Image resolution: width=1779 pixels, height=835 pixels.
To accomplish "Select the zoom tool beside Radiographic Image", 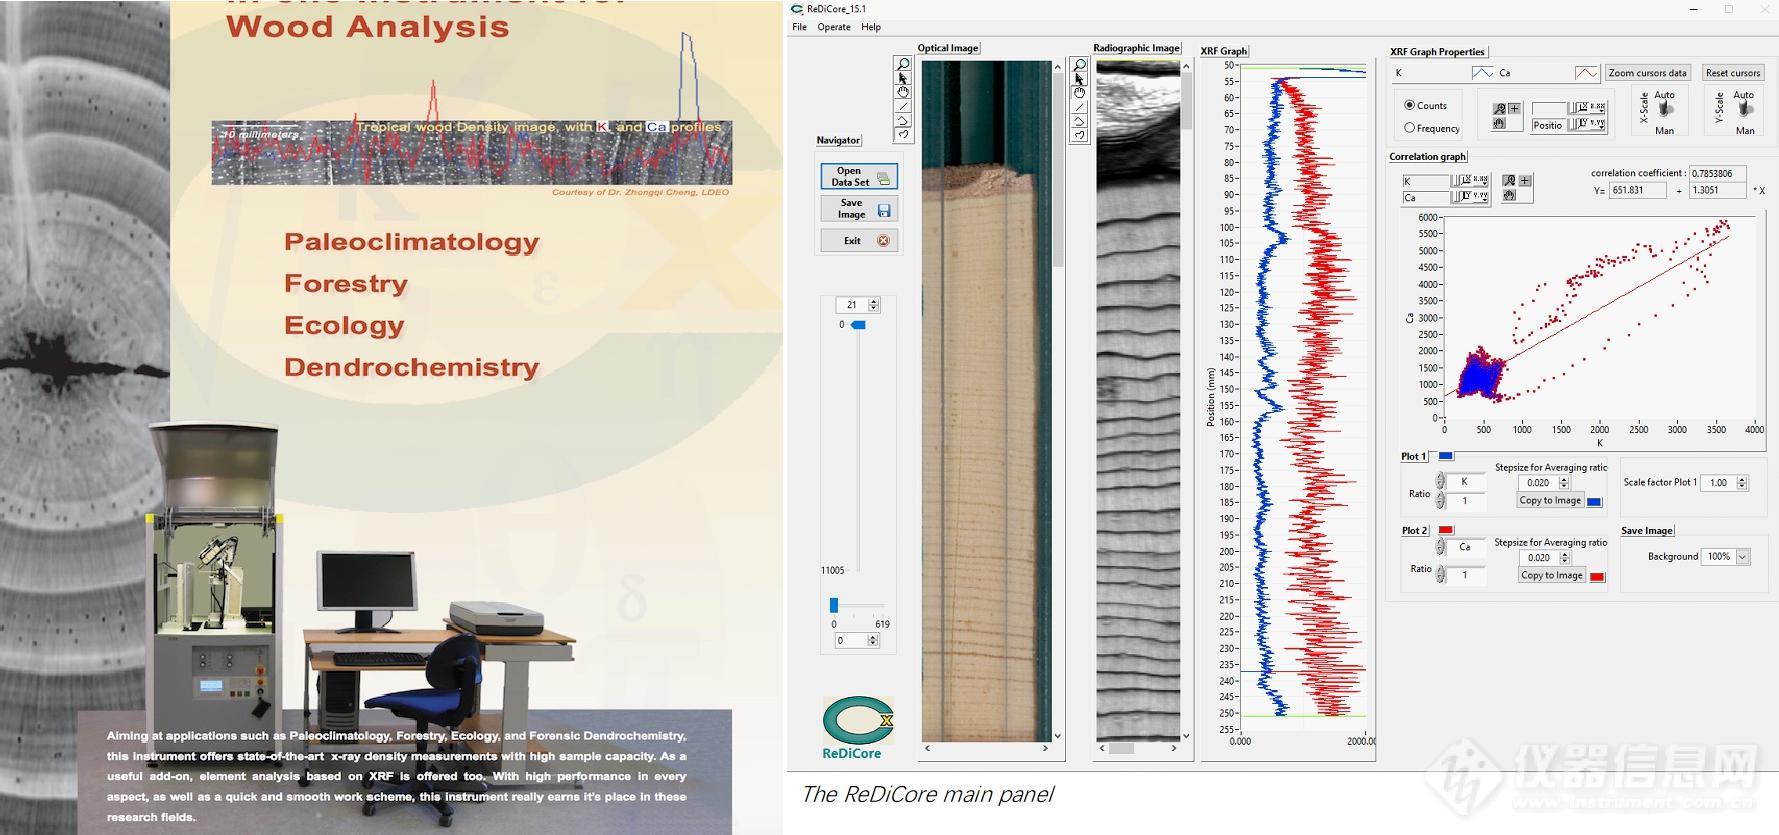I will pyautogui.click(x=1079, y=65).
